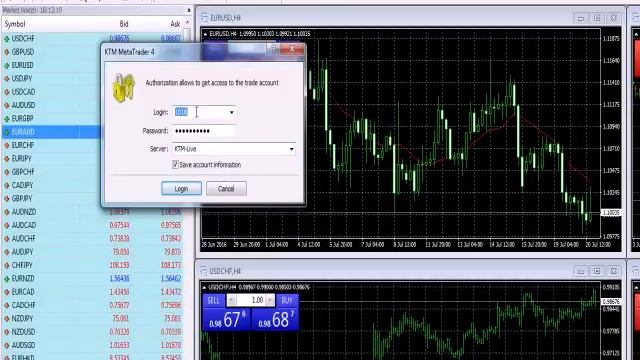
Task: Click the Cancel button in the dialog
Action: (226, 189)
